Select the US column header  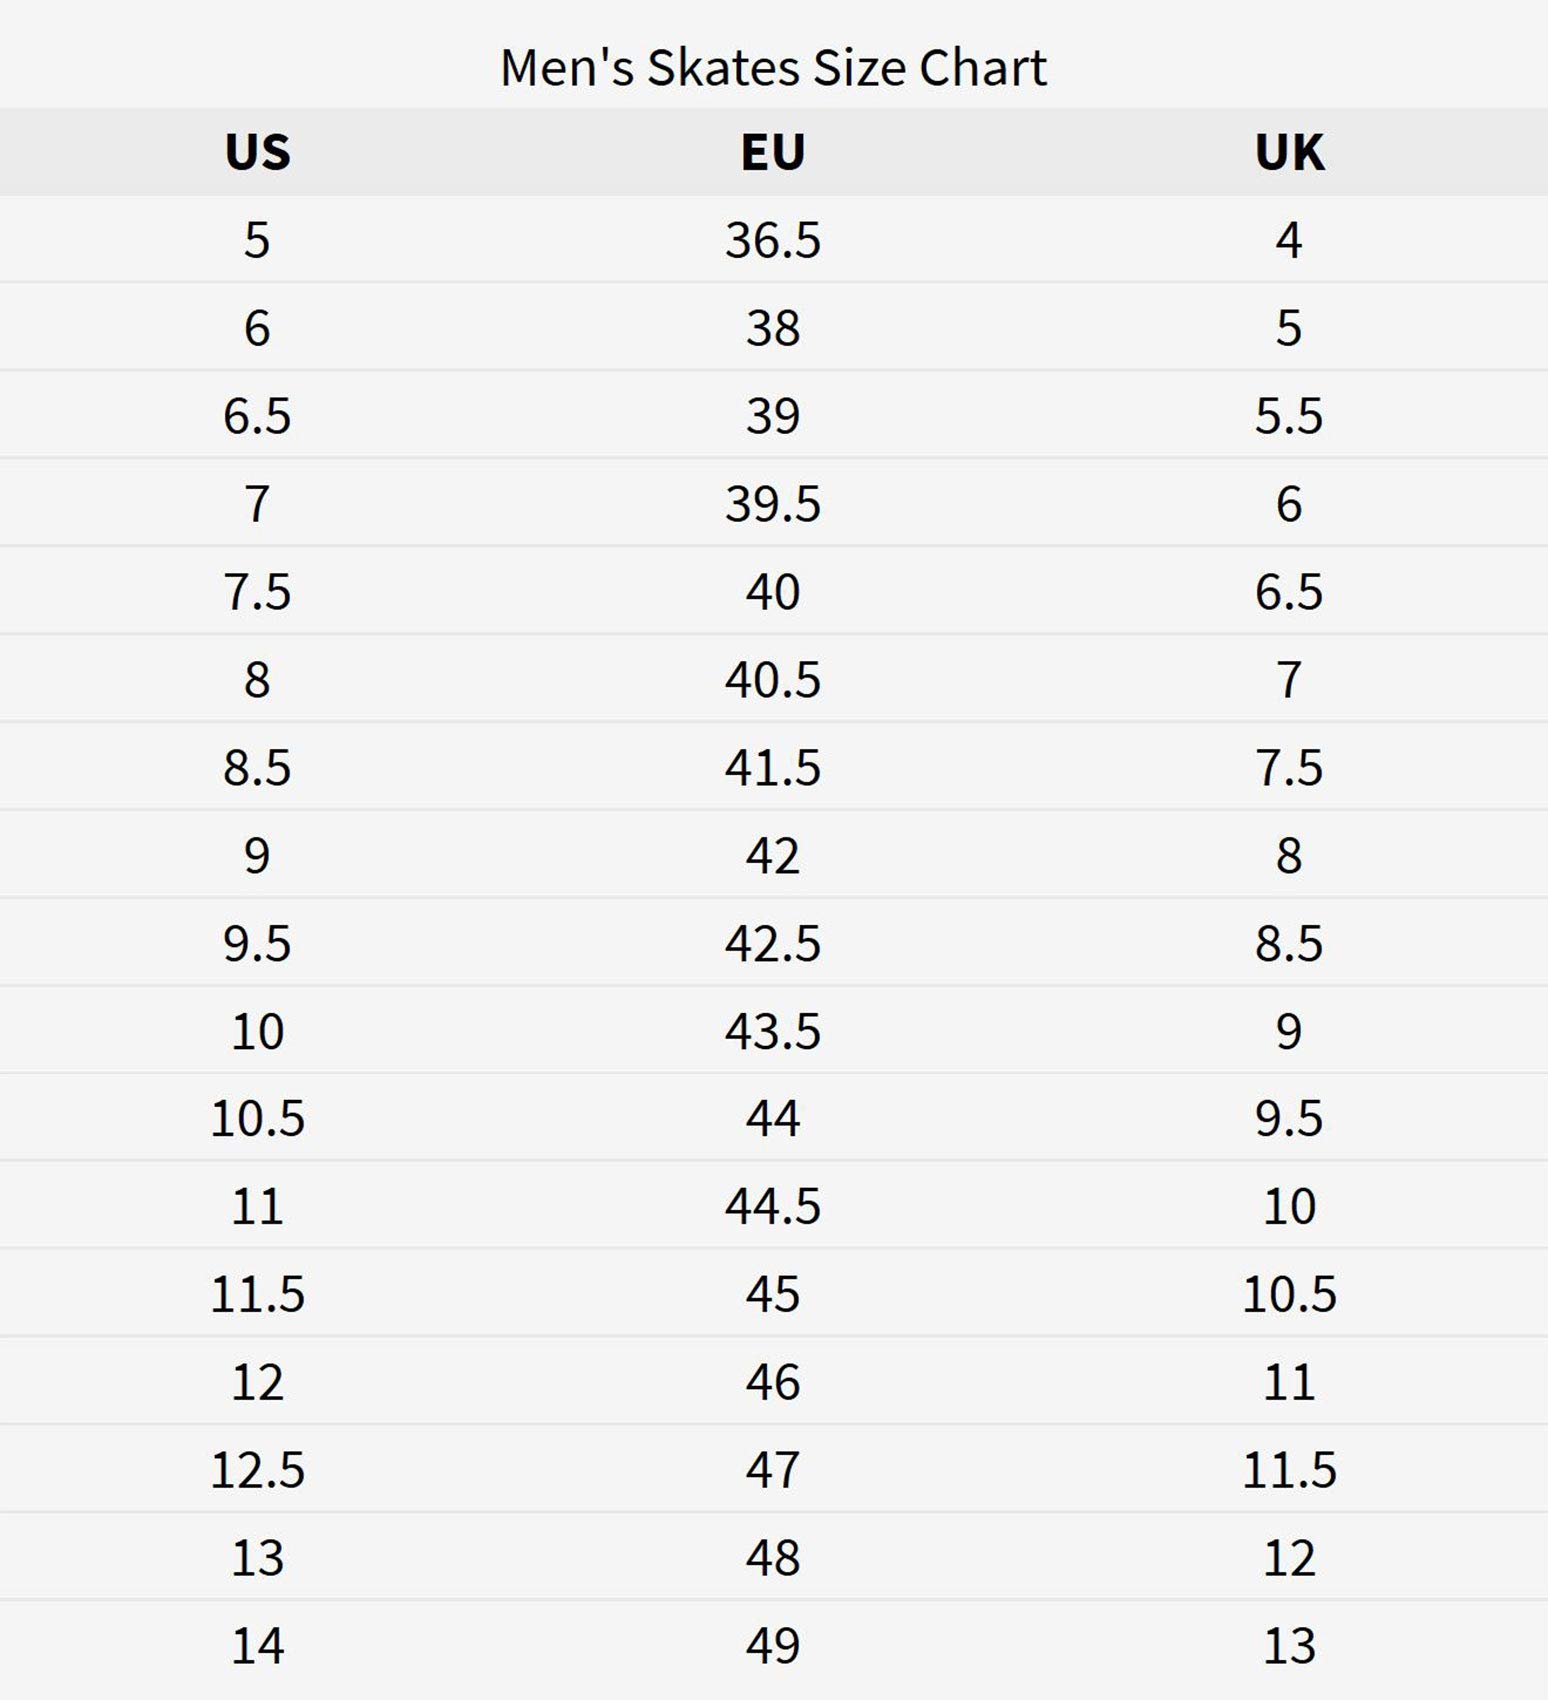257,152
